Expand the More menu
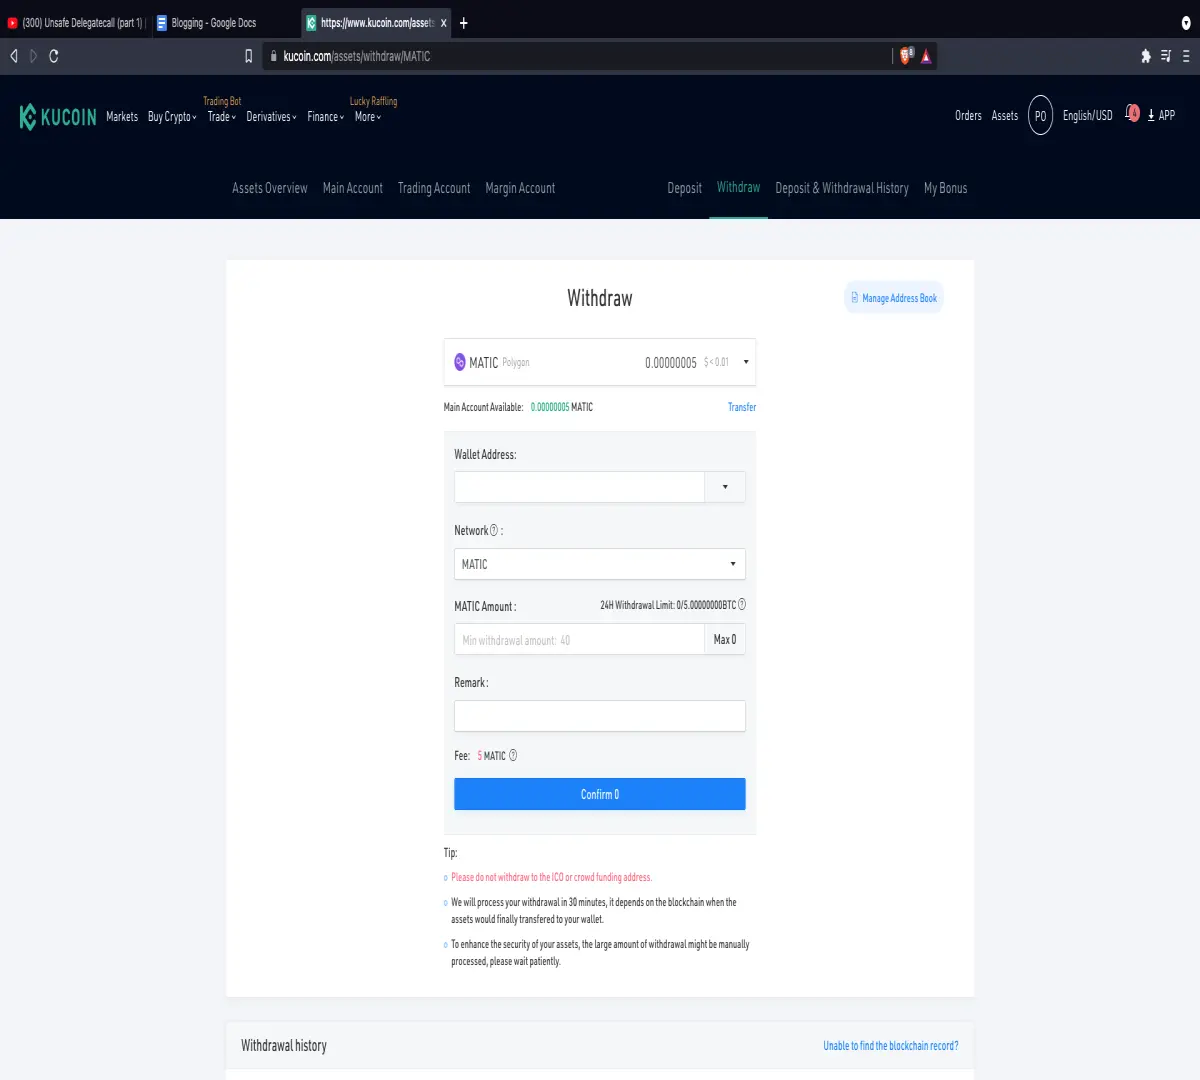 368,117
